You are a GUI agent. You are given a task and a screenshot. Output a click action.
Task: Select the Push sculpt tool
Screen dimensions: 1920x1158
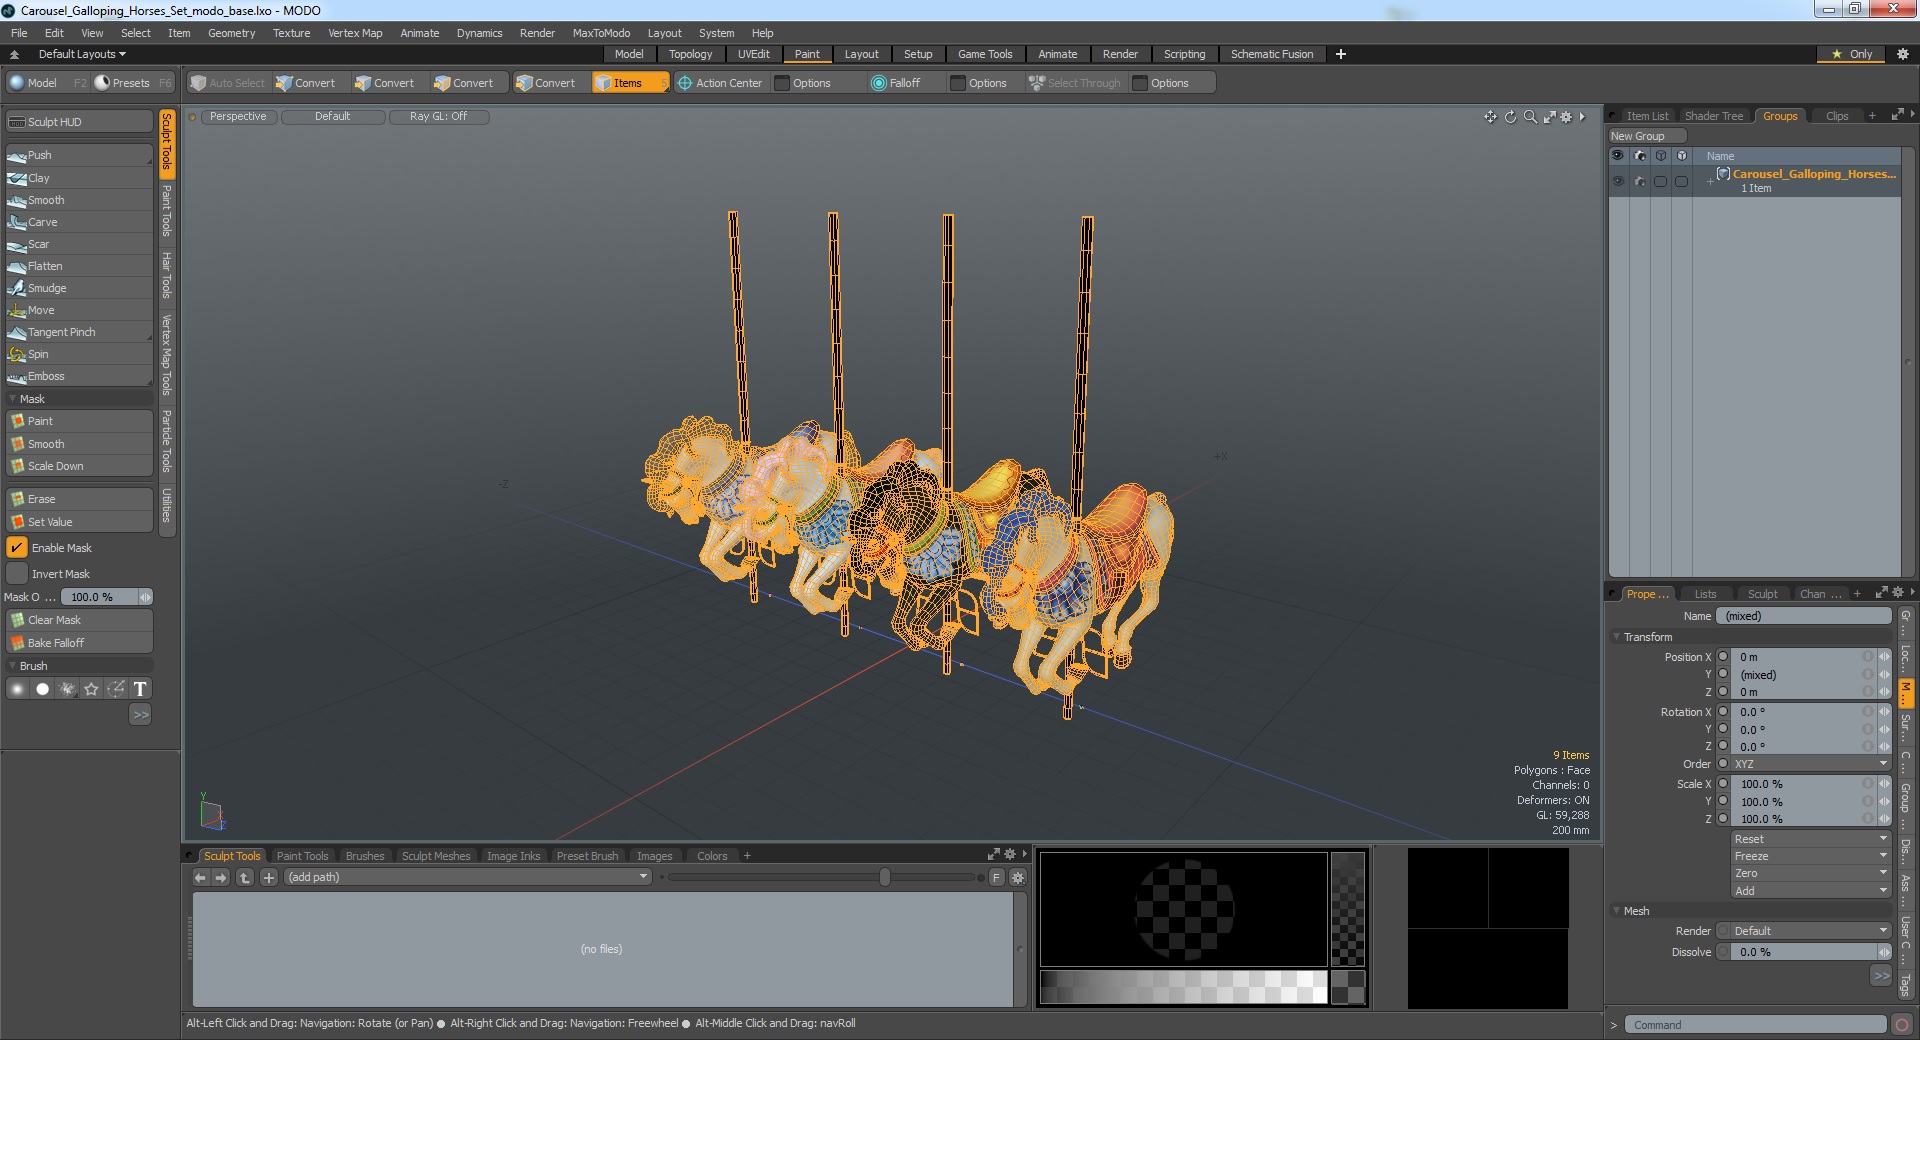40,155
